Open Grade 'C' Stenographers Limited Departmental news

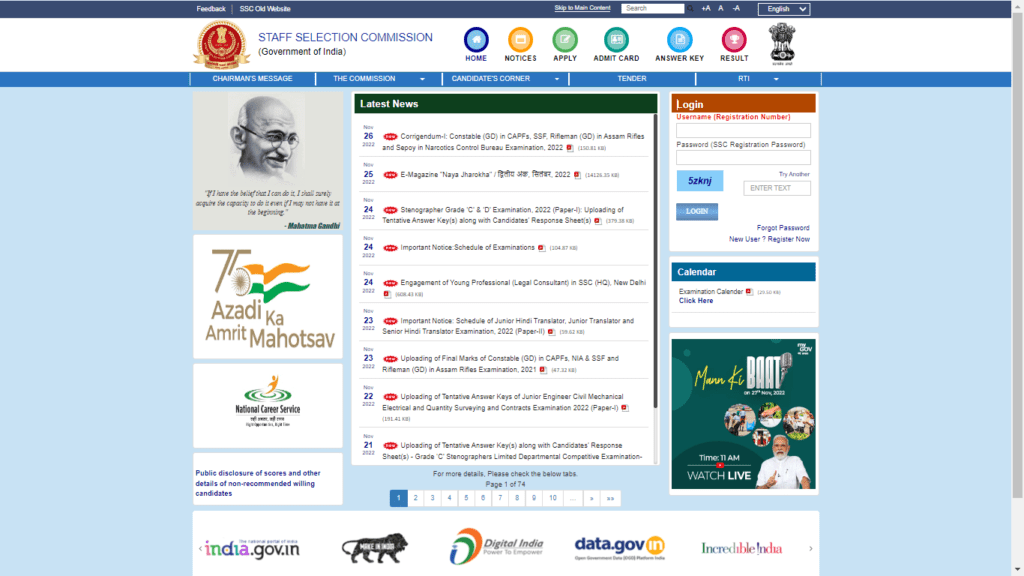click(513, 451)
